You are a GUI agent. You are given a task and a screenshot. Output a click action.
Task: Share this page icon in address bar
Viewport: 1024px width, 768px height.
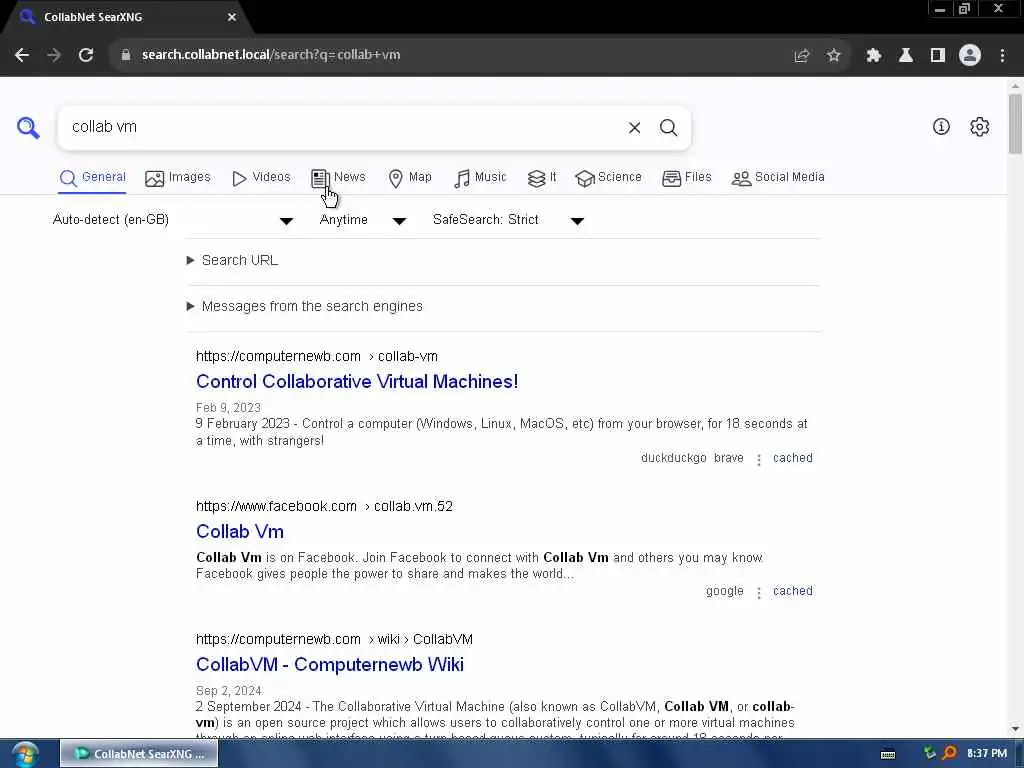coord(801,56)
